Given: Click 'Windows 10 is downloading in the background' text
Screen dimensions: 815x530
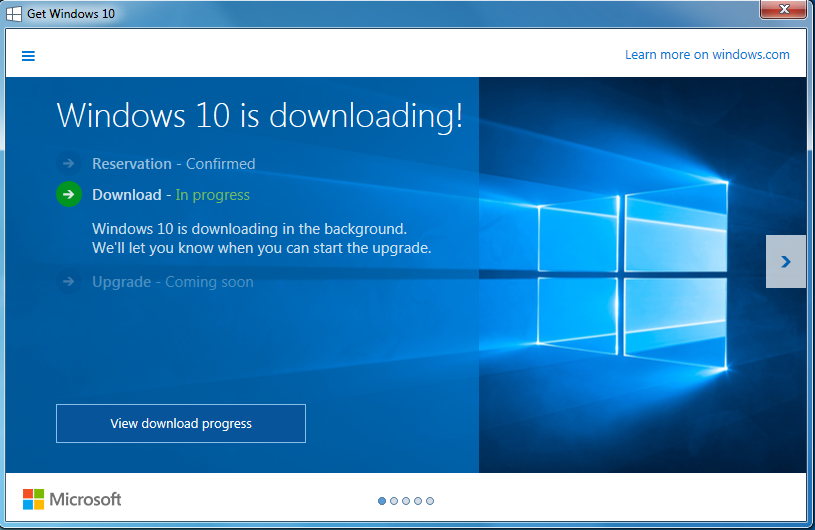Looking at the screenshot, I should tap(249, 229).
